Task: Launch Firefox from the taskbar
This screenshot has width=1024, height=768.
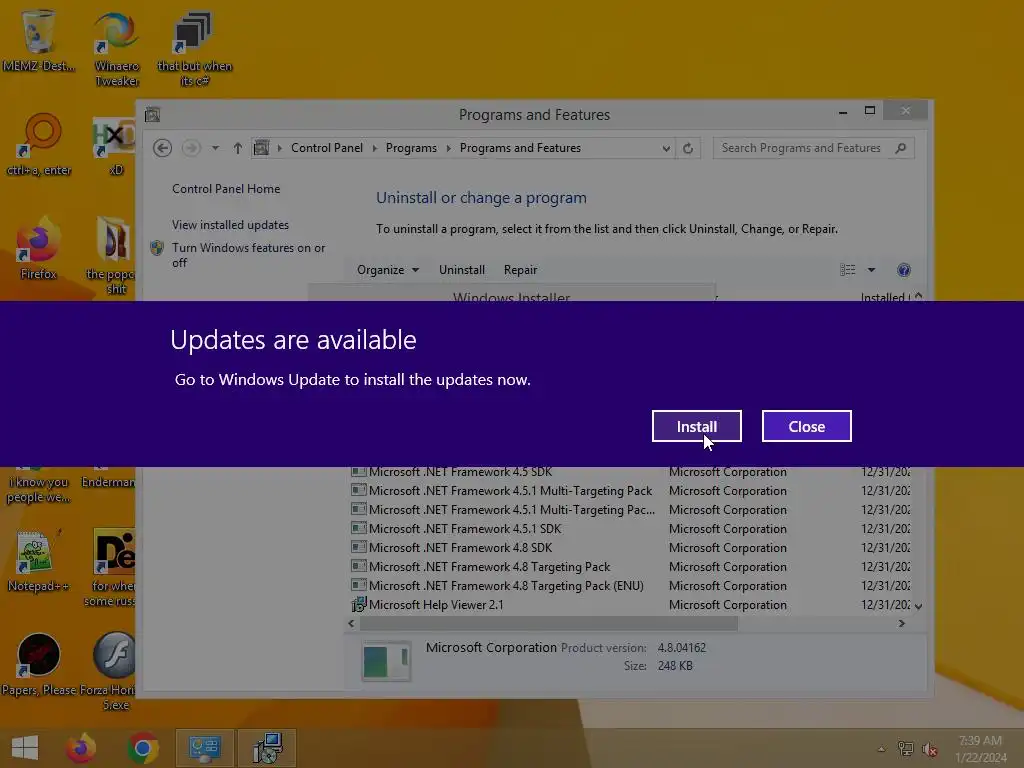Action: coord(81,748)
